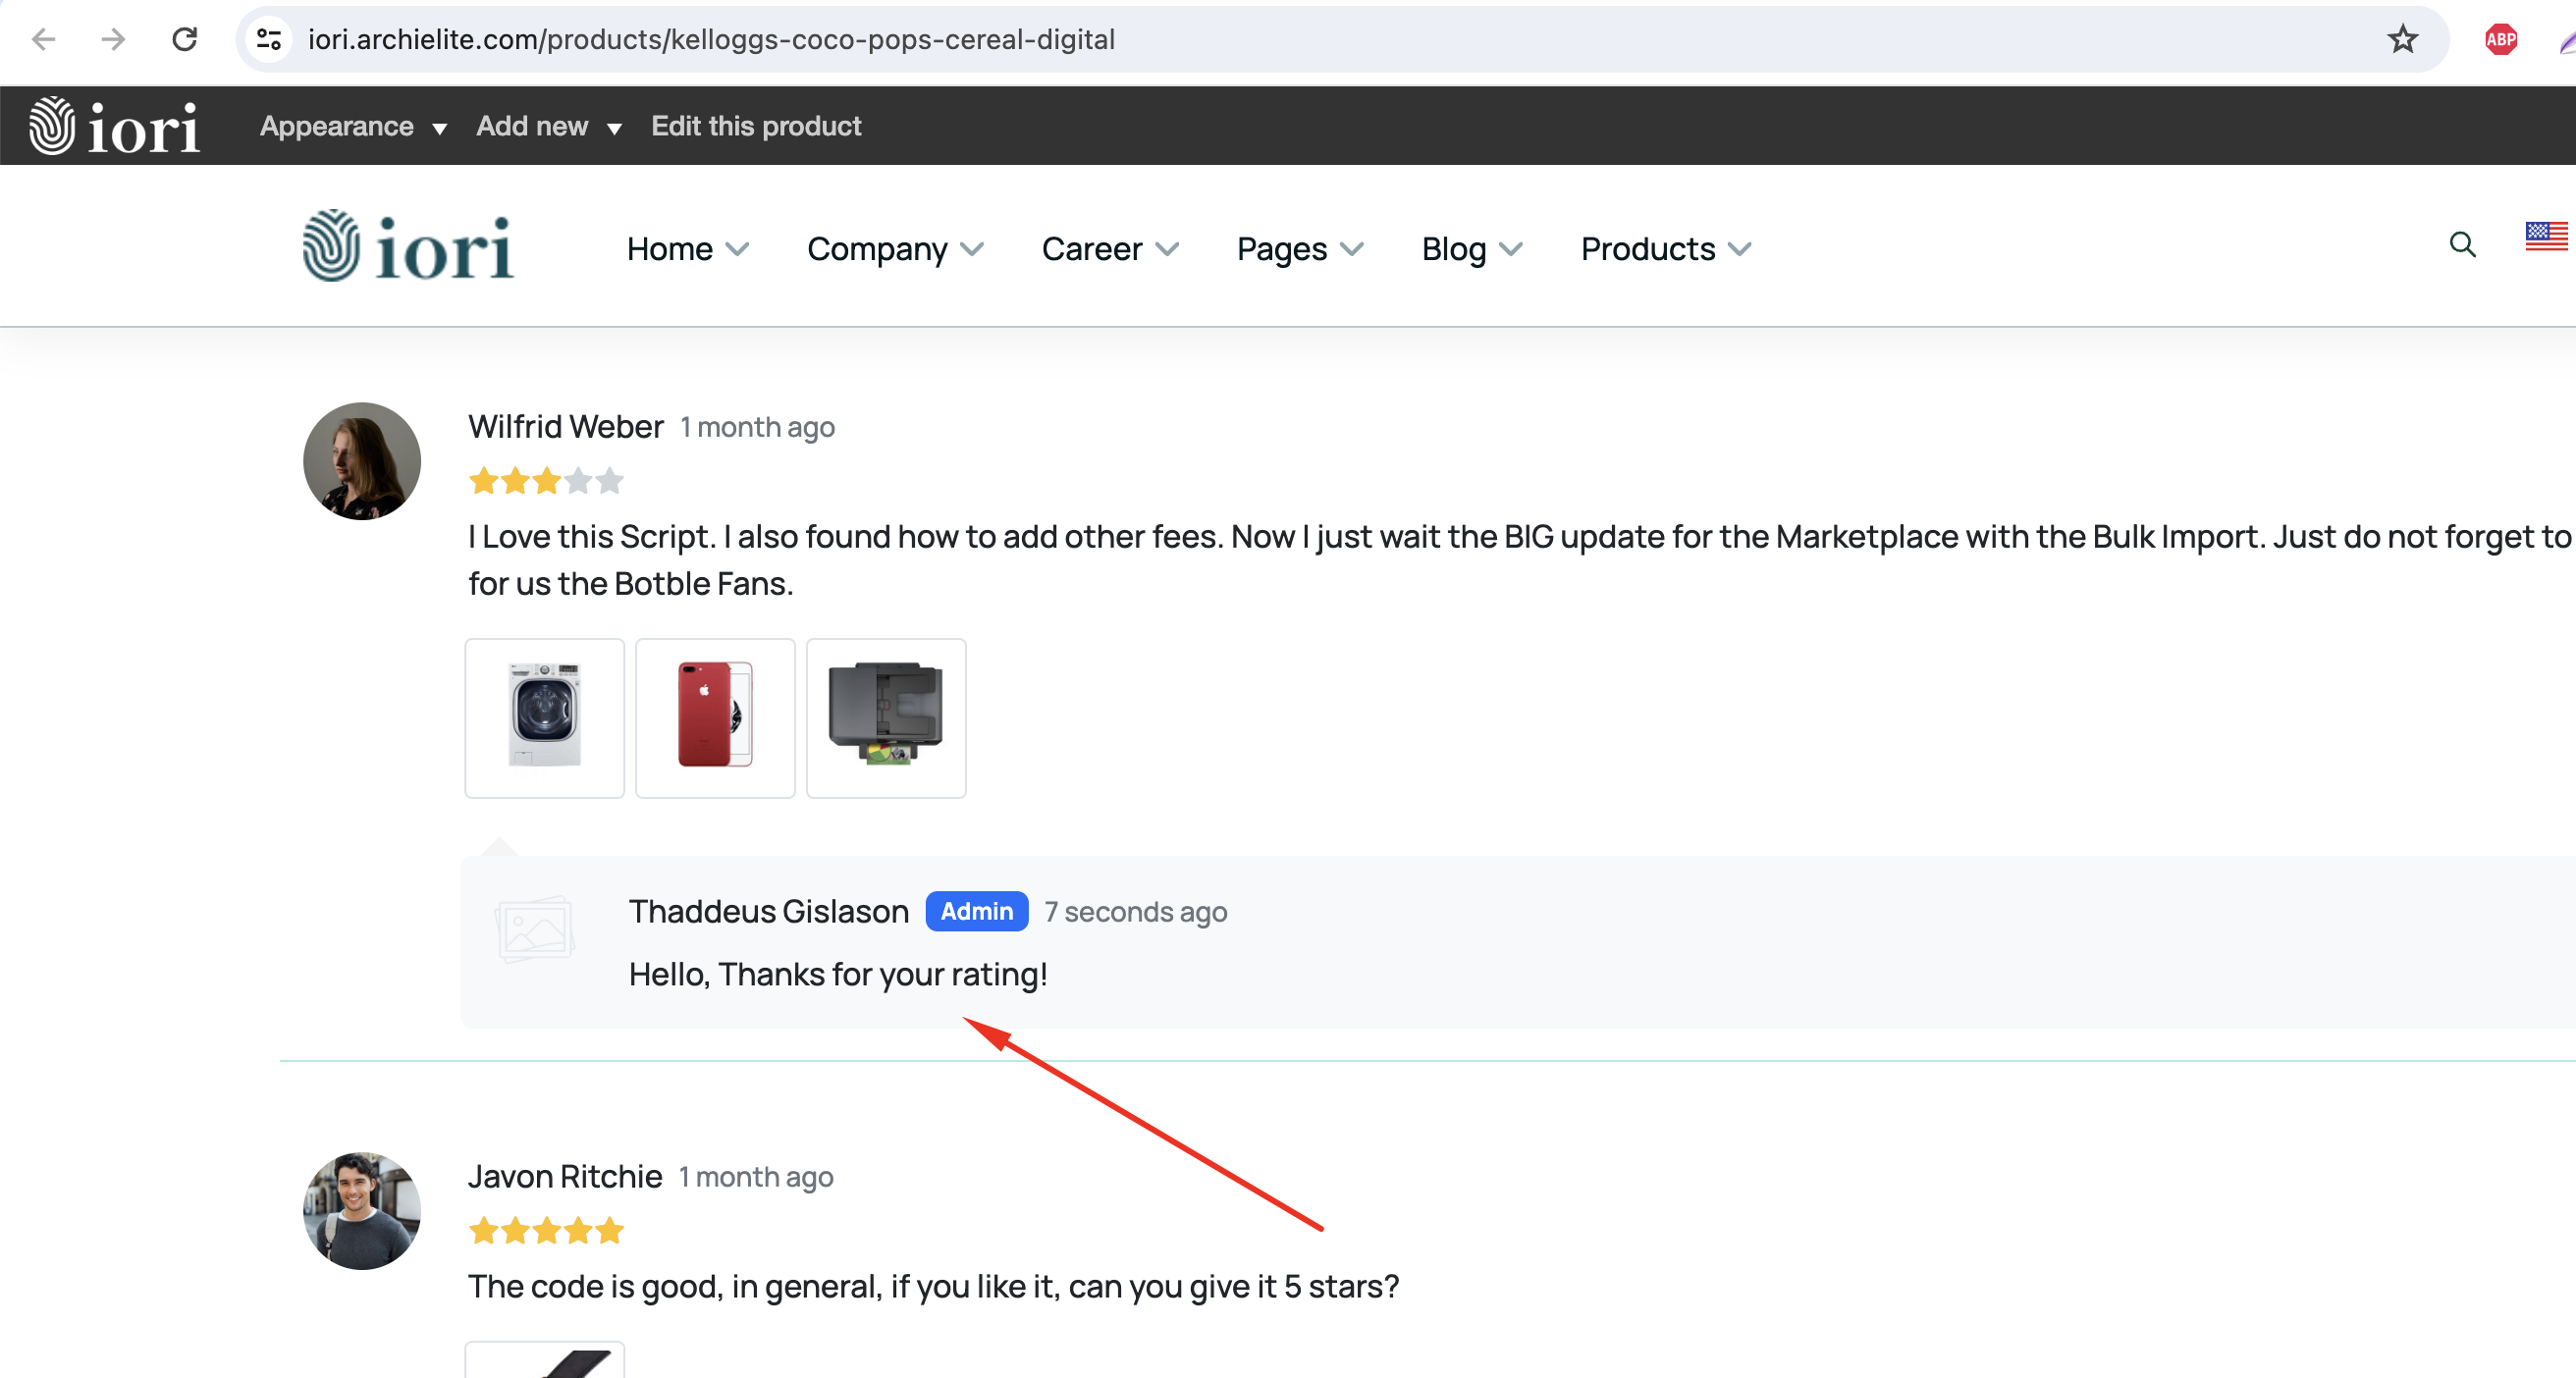The height and width of the screenshot is (1378, 2576).
Task: Expand the Blog navigation menu
Action: 1472,249
